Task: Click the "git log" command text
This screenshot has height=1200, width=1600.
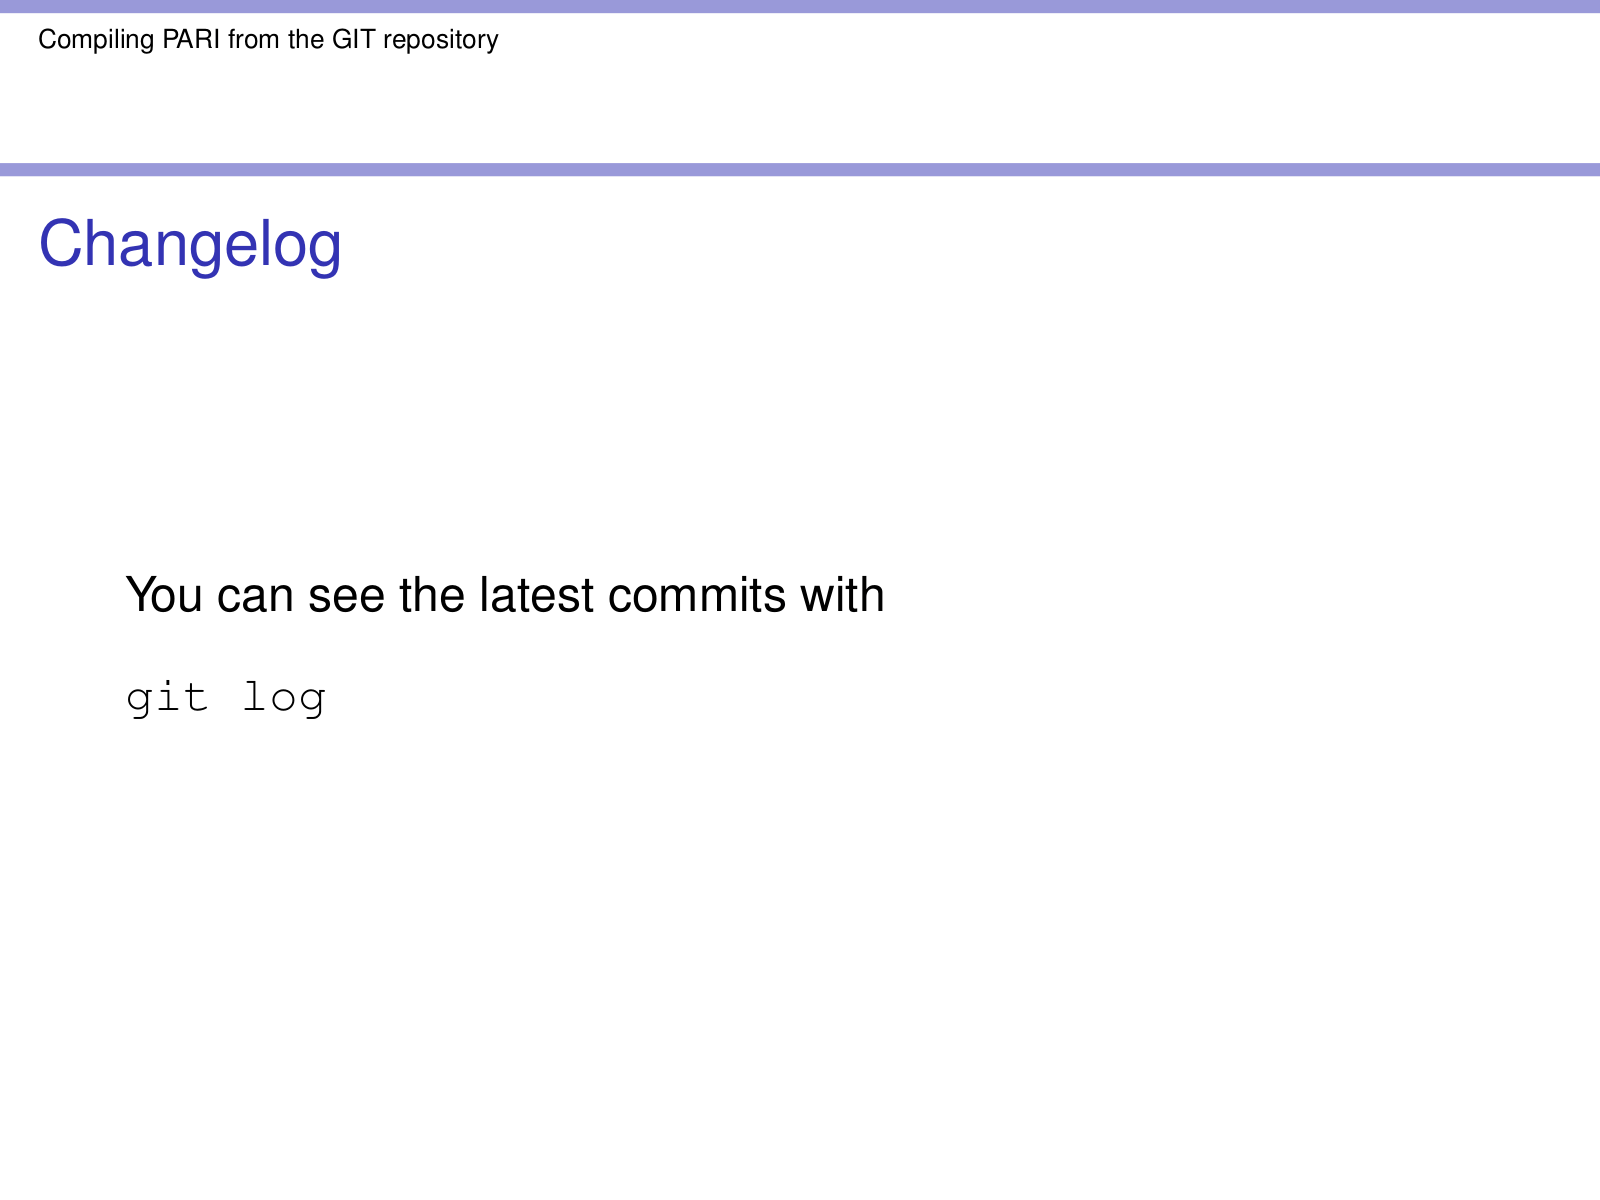Action: point(226,698)
